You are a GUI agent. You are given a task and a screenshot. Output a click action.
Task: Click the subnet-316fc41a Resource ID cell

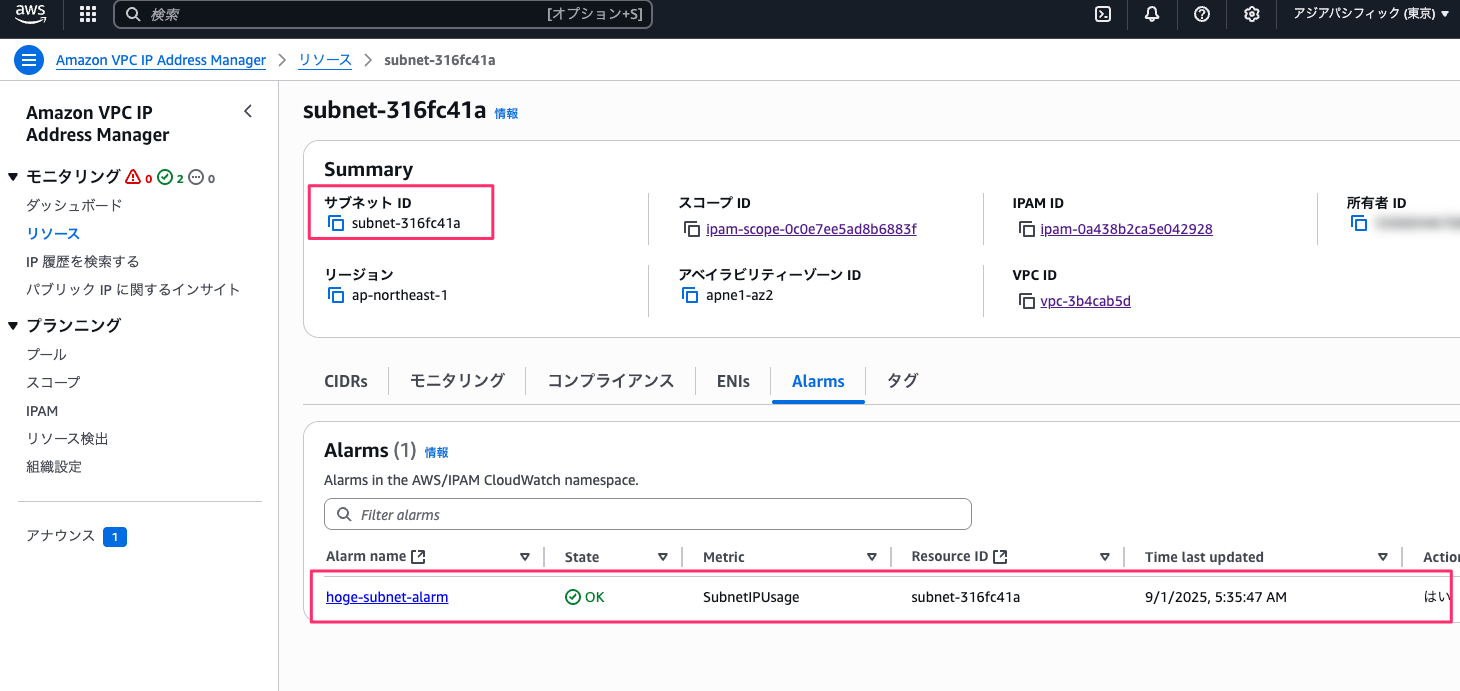point(966,597)
